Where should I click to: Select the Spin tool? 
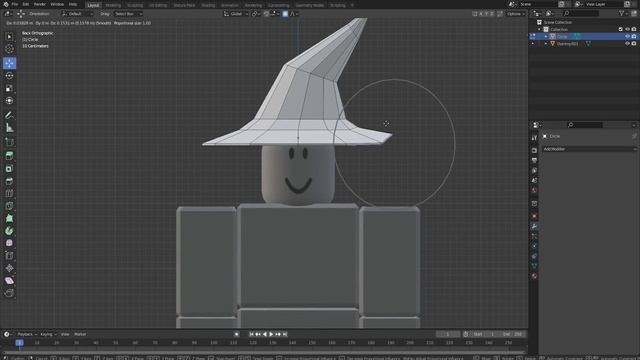(9, 231)
